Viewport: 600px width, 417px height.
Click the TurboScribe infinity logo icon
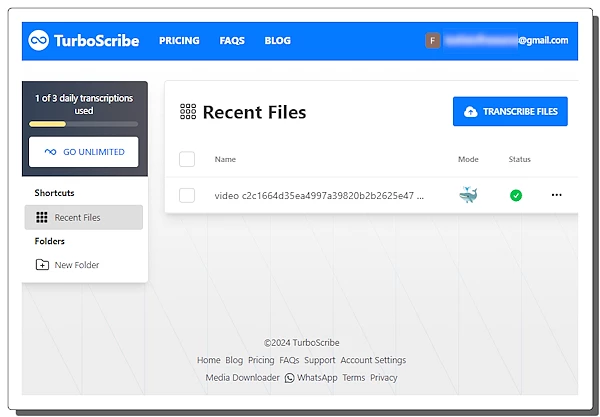pyautogui.click(x=39, y=40)
